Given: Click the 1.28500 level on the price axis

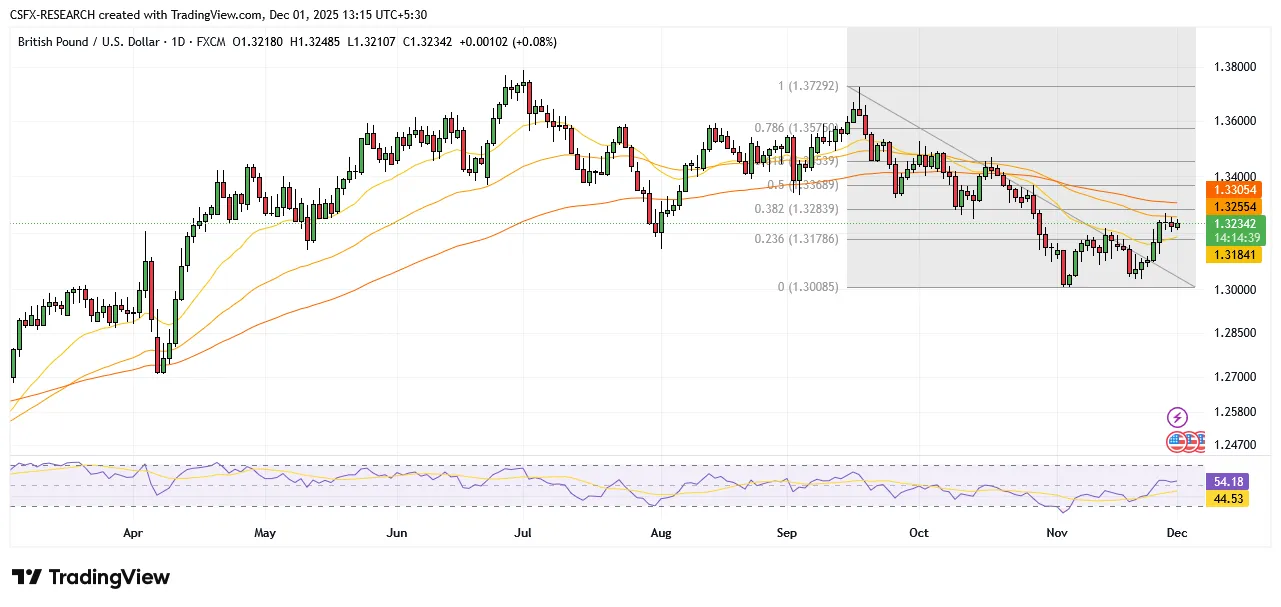Looking at the screenshot, I should tap(1240, 333).
